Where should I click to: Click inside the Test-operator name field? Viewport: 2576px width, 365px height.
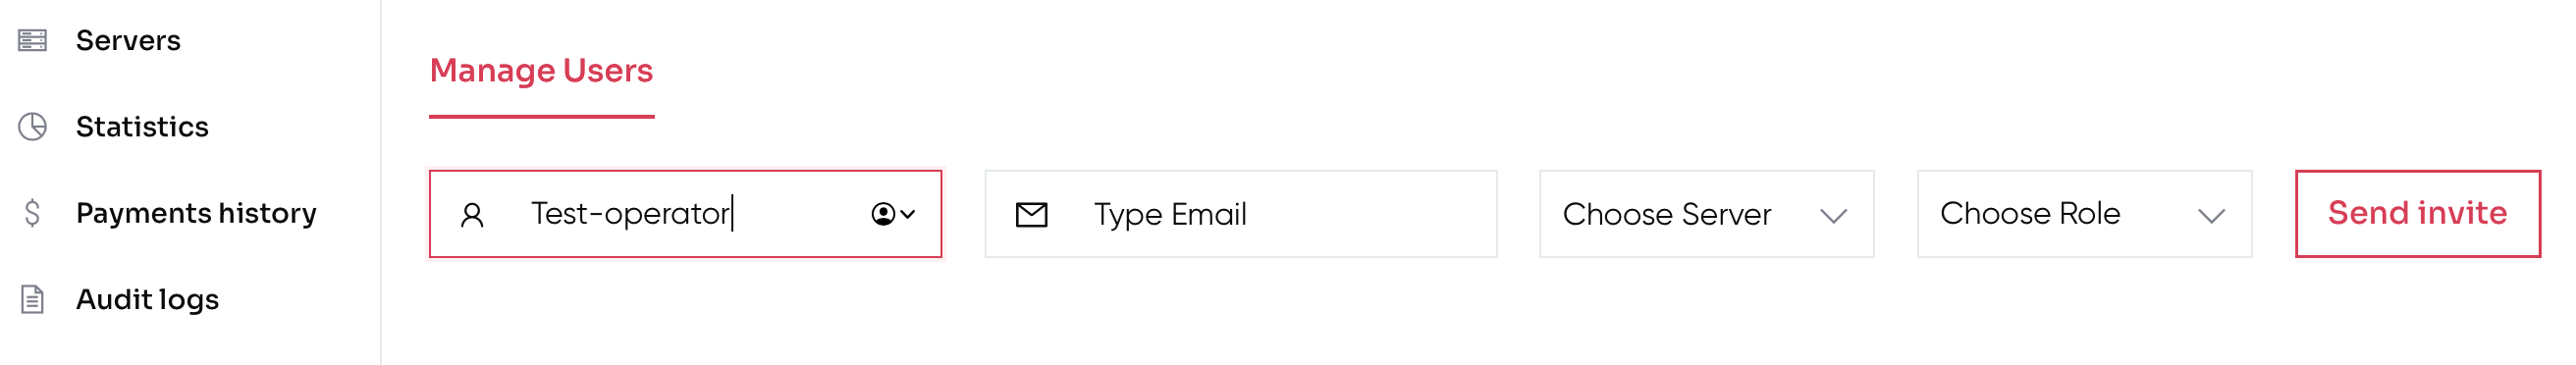(x=685, y=214)
